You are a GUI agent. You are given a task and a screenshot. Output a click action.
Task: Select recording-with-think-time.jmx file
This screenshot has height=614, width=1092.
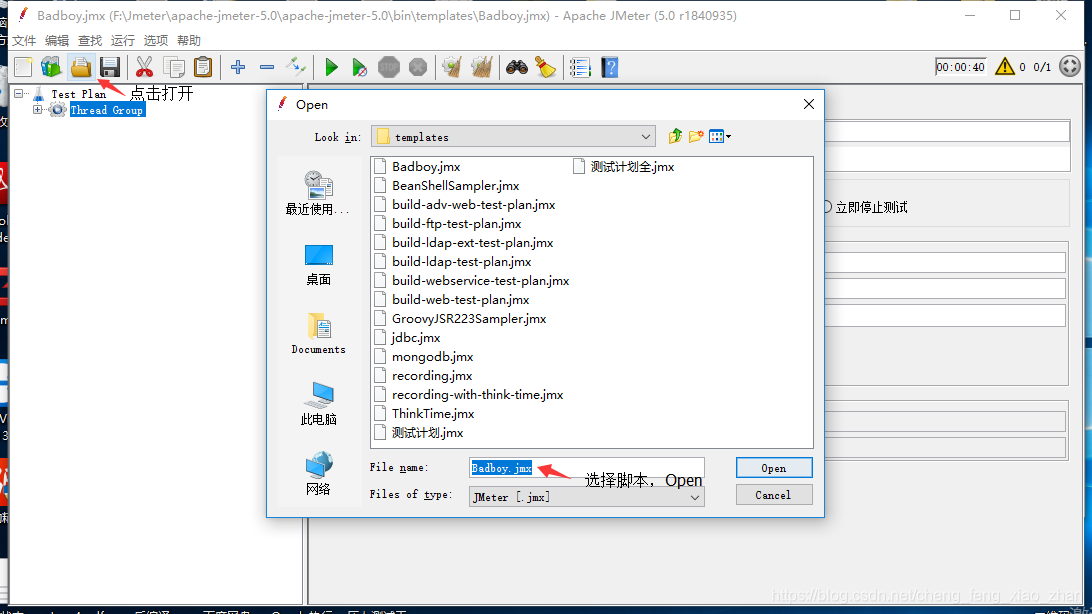pyautogui.click(x=469, y=395)
